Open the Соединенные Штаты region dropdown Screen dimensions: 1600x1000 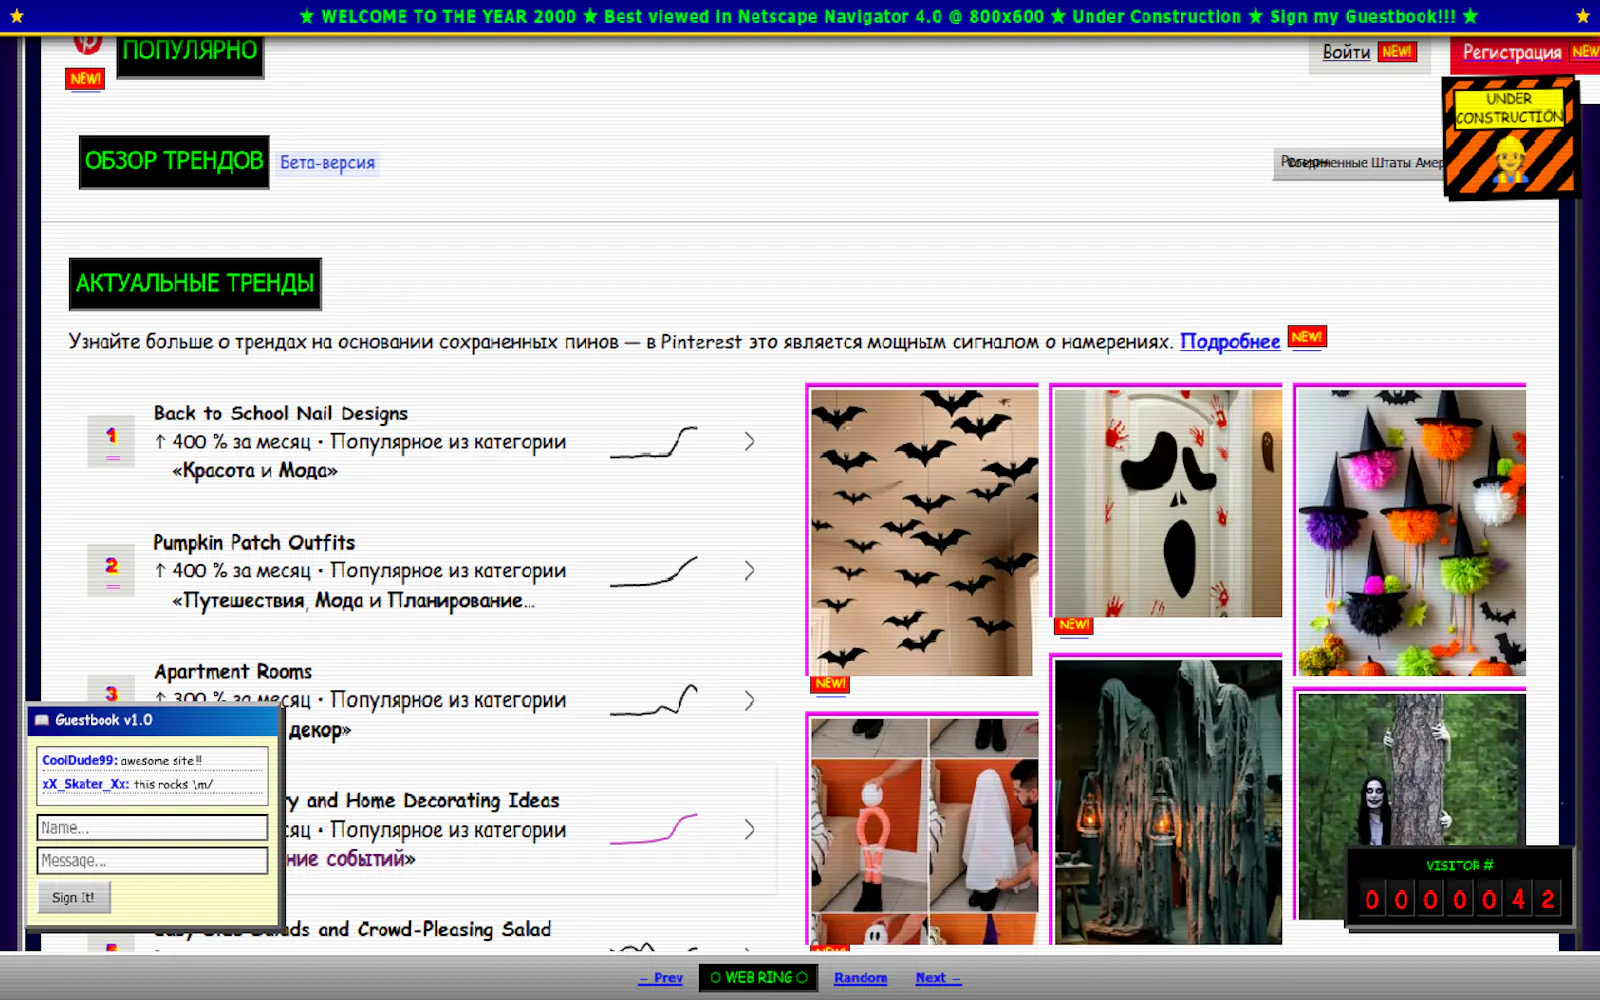[1360, 163]
